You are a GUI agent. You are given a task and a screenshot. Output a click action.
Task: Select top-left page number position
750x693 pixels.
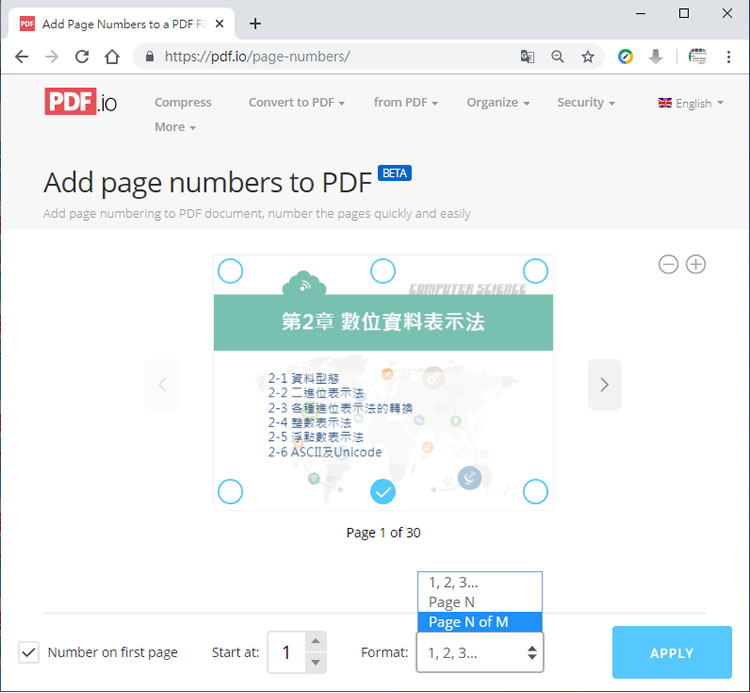pos(230,270)
